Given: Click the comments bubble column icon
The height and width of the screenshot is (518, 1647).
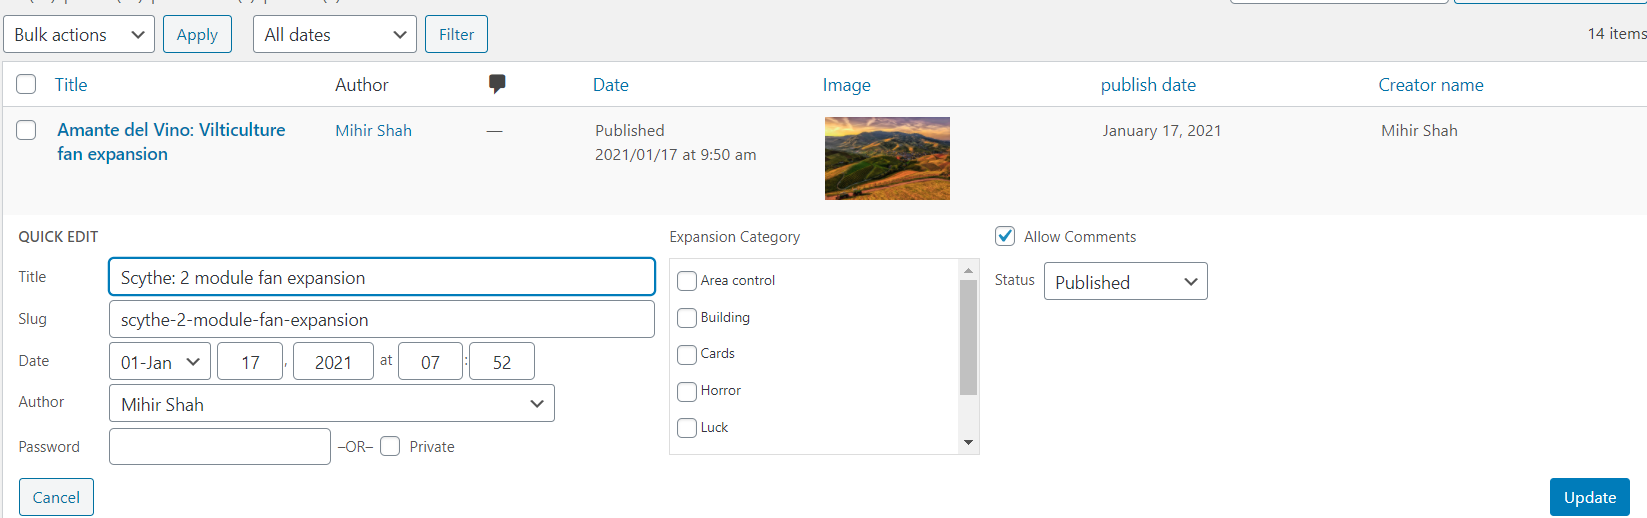Looking at the screenshot, I should point(497,84).
